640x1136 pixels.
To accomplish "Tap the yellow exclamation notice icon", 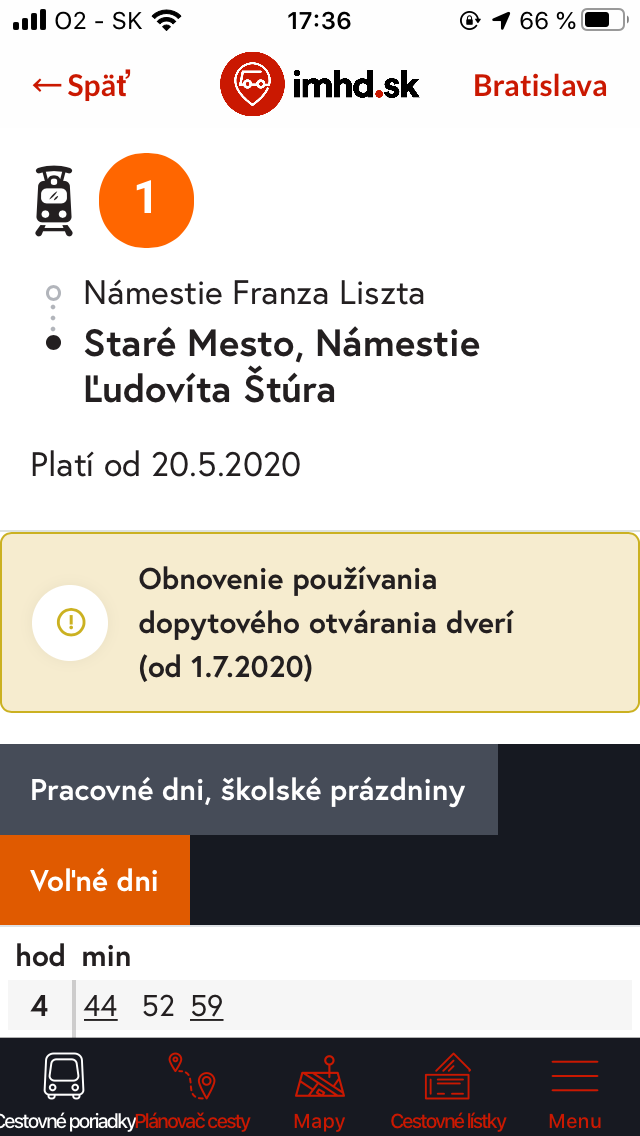I will click(x=71, y=623).
